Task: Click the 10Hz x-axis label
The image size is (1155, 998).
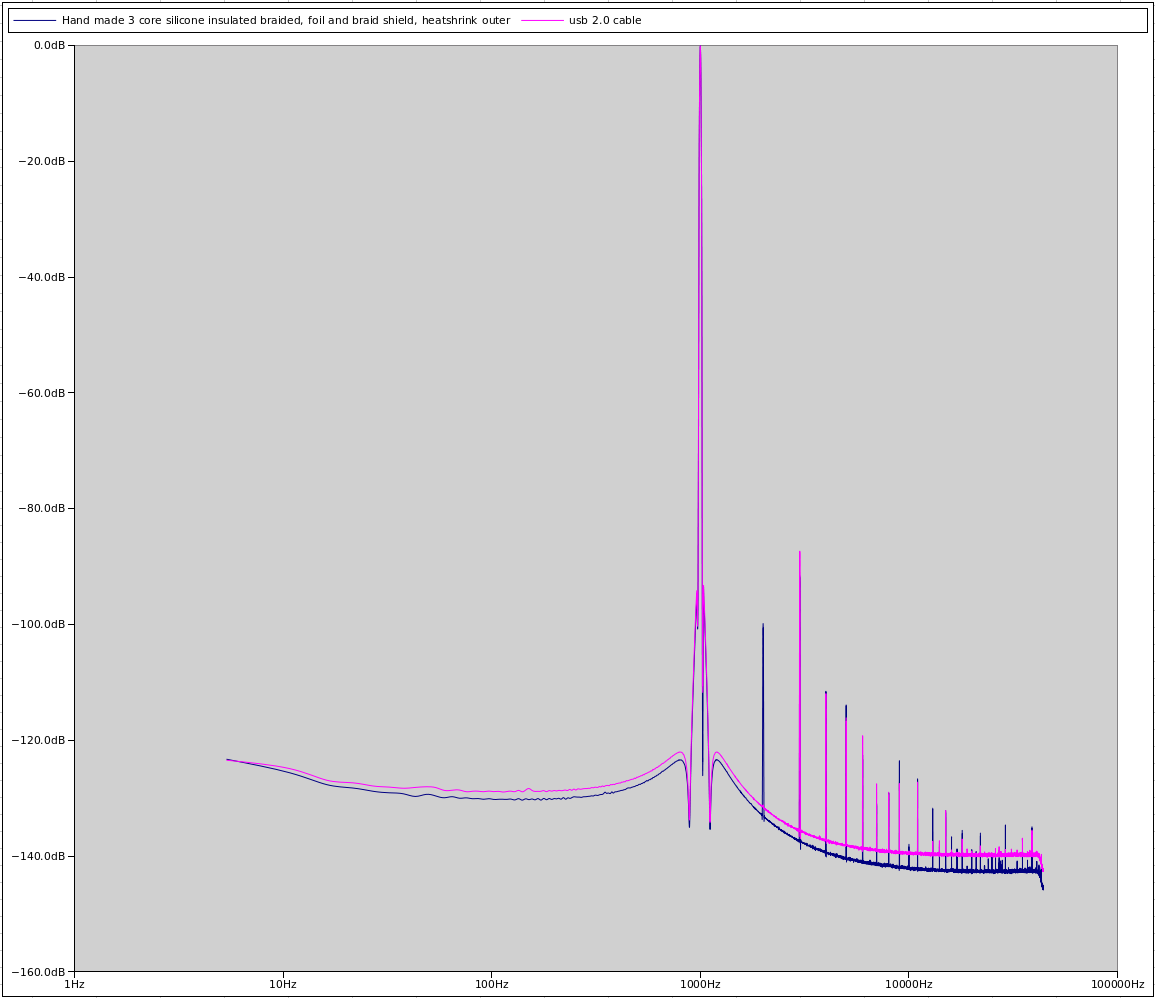Action: 283,985
